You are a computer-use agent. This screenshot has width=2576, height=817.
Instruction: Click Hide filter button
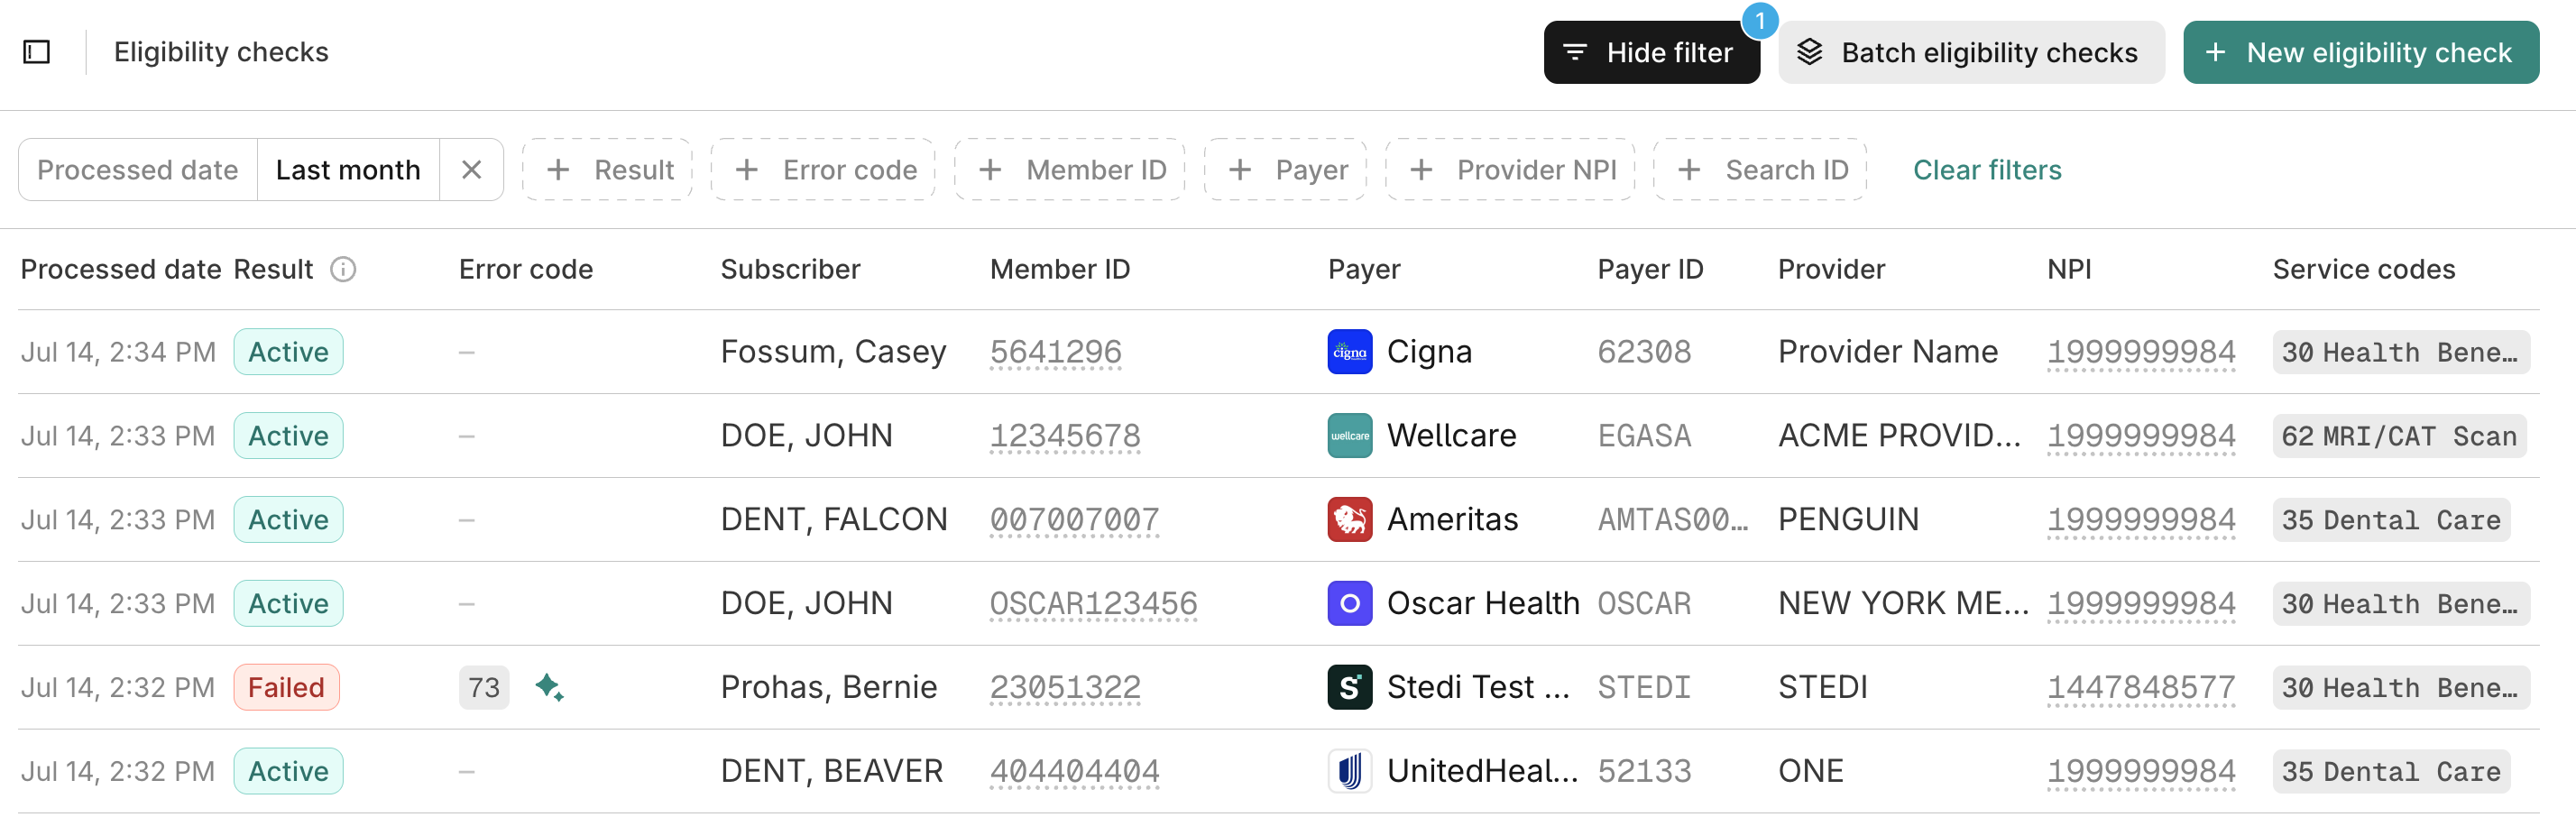[x=1651, y=52]
